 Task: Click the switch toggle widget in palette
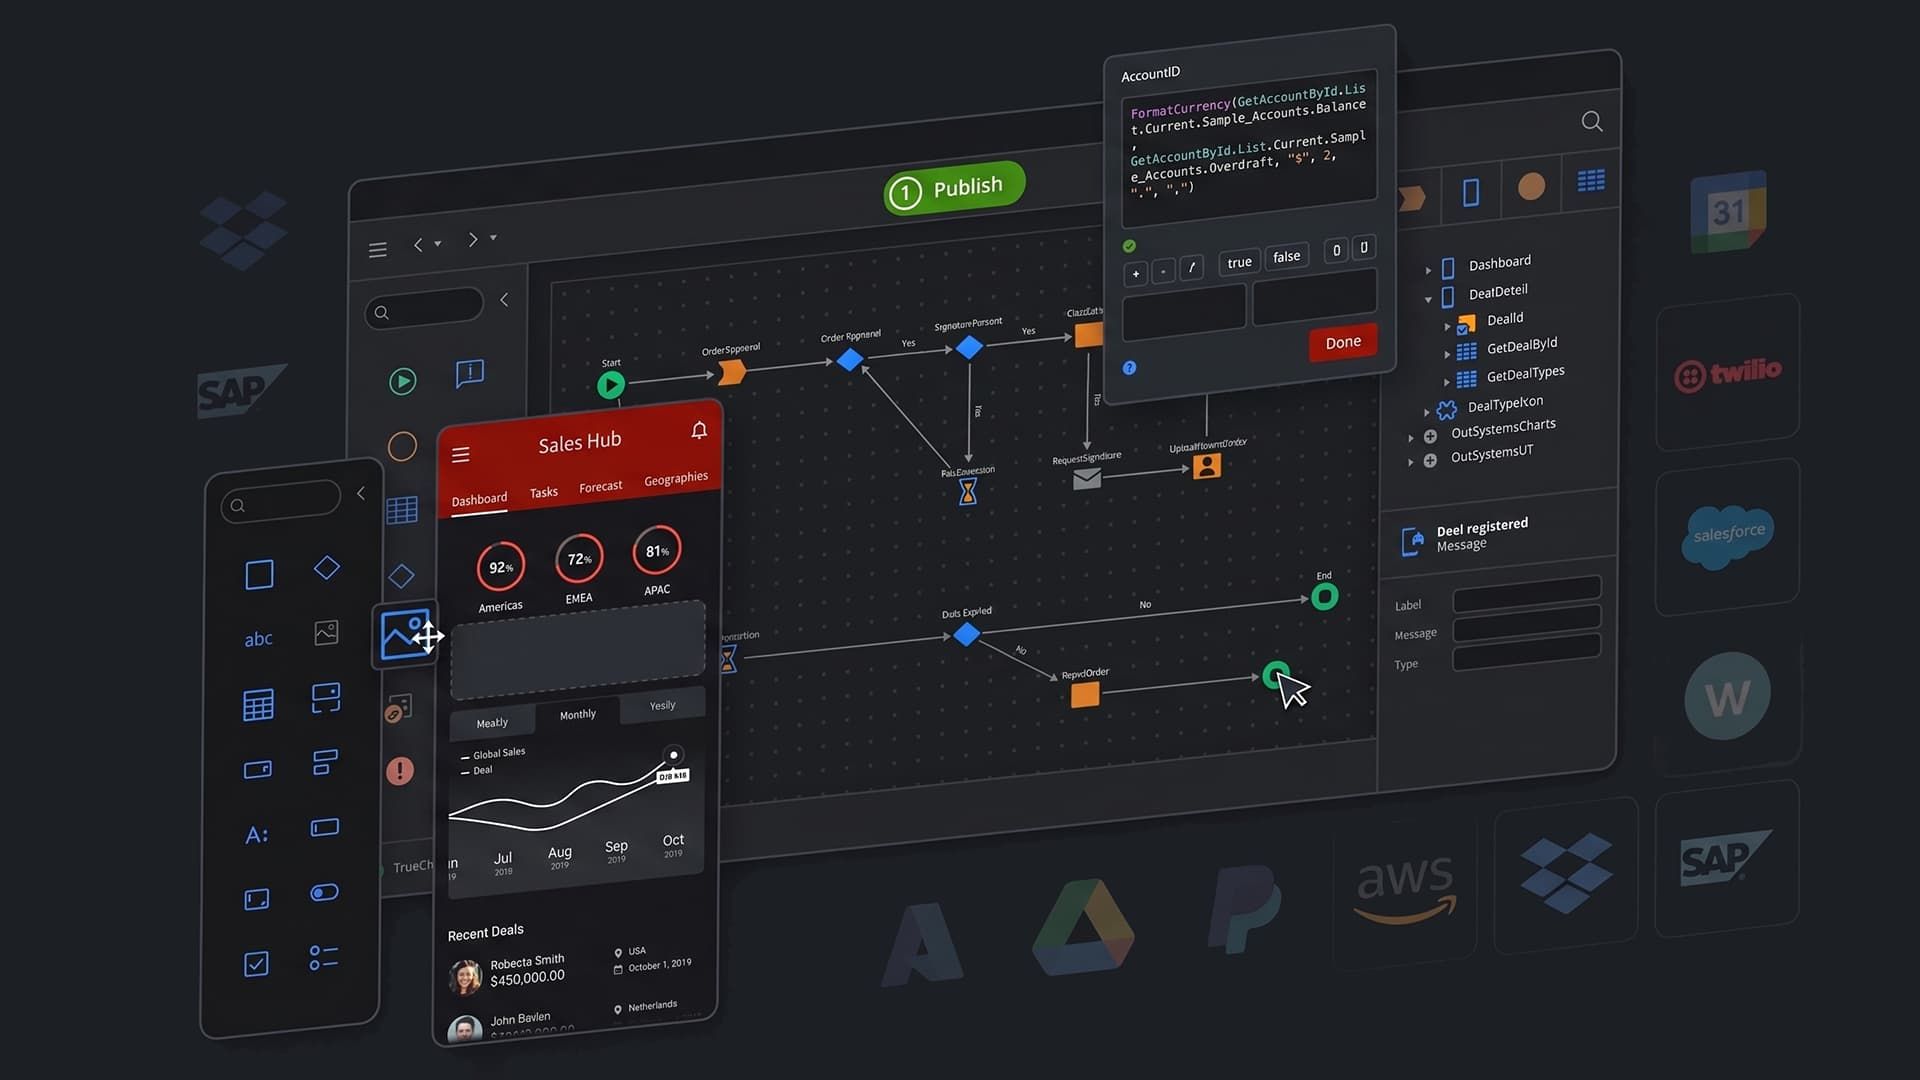pyautogui.click(x=324, y=893)
